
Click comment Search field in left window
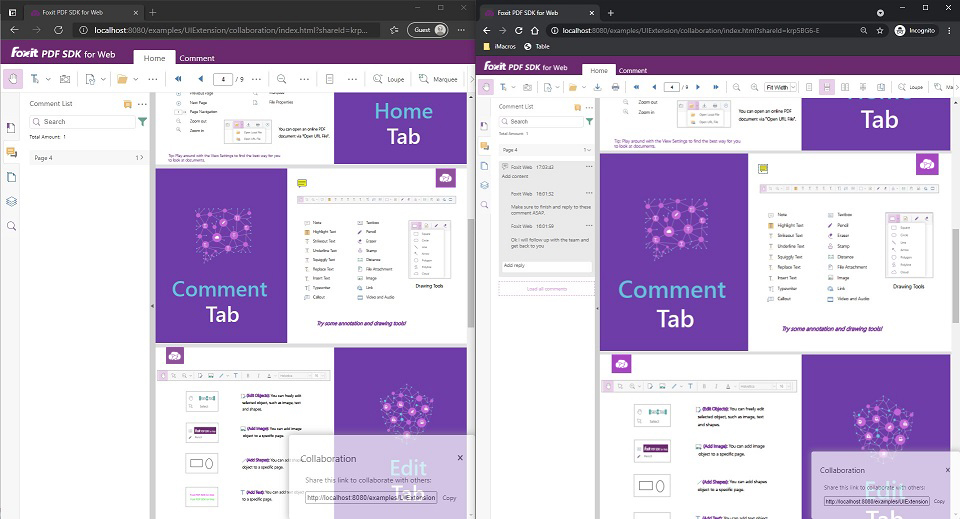click(x=83, y=122)
